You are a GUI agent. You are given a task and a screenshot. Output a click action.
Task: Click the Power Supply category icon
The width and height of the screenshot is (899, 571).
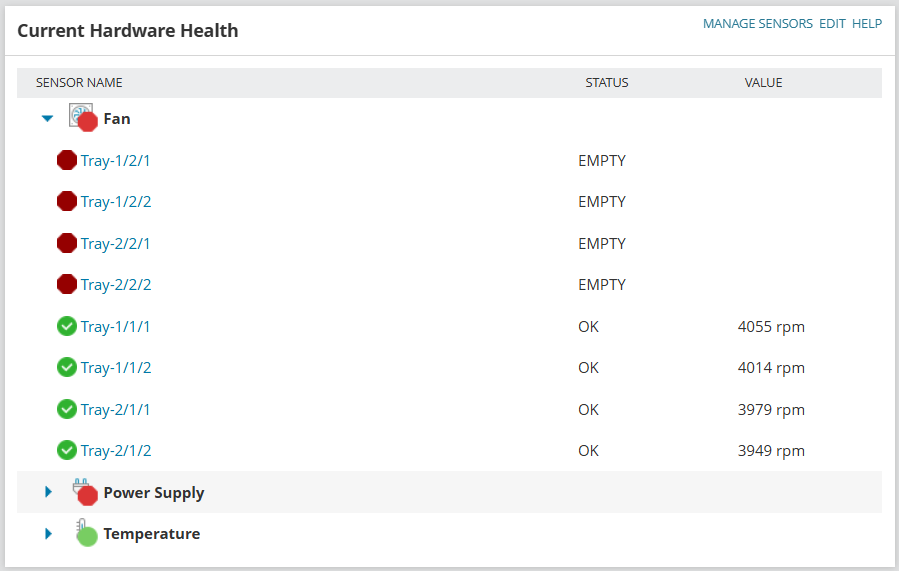(x=83, y=492)
